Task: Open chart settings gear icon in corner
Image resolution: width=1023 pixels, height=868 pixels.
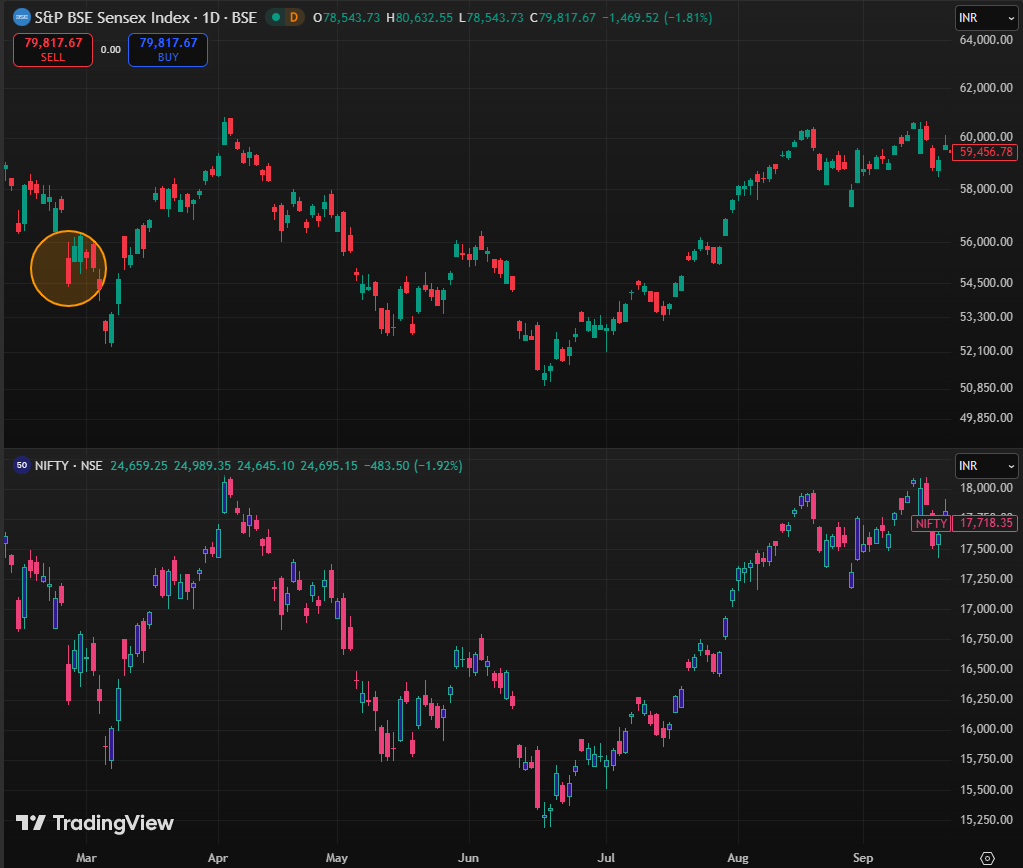Action: (x=987, y=857)
